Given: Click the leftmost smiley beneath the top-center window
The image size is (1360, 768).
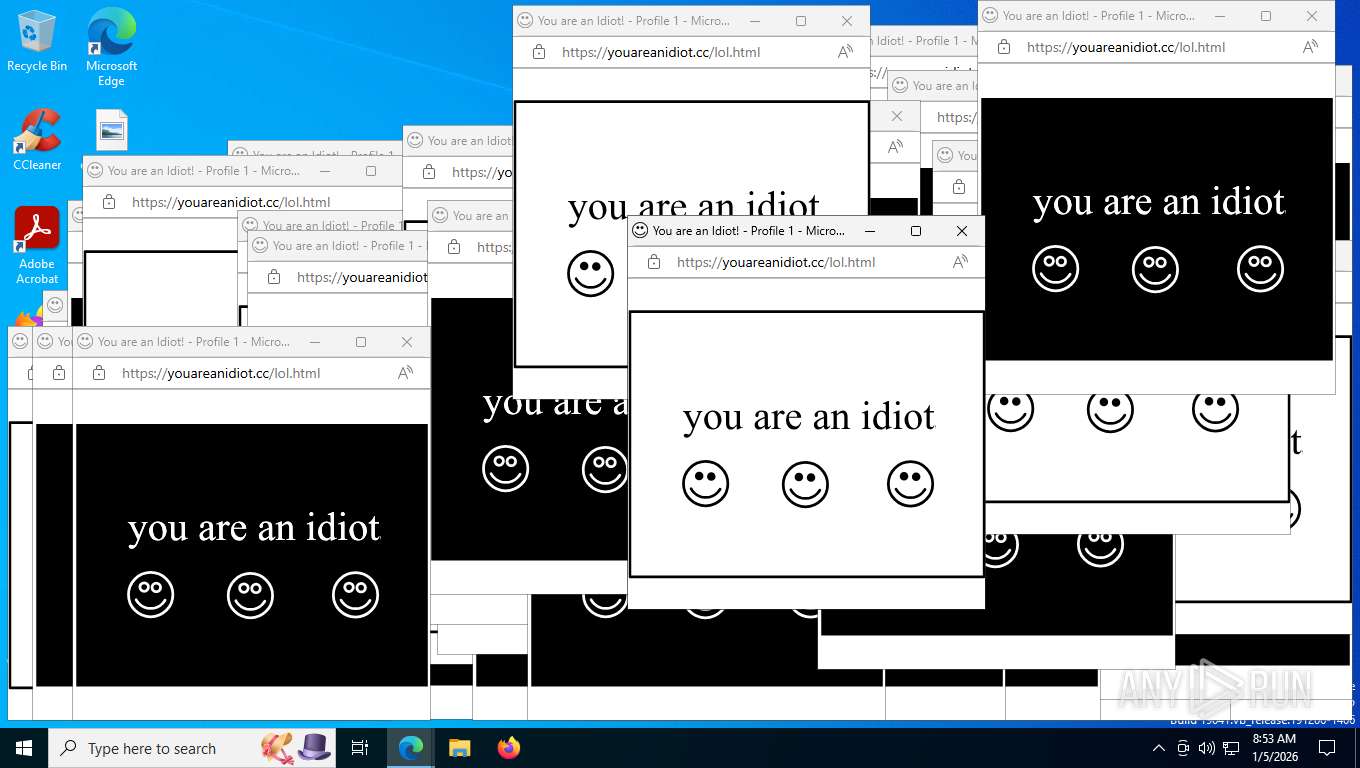Looking at the screenshot, I should (x=505, y=469).
